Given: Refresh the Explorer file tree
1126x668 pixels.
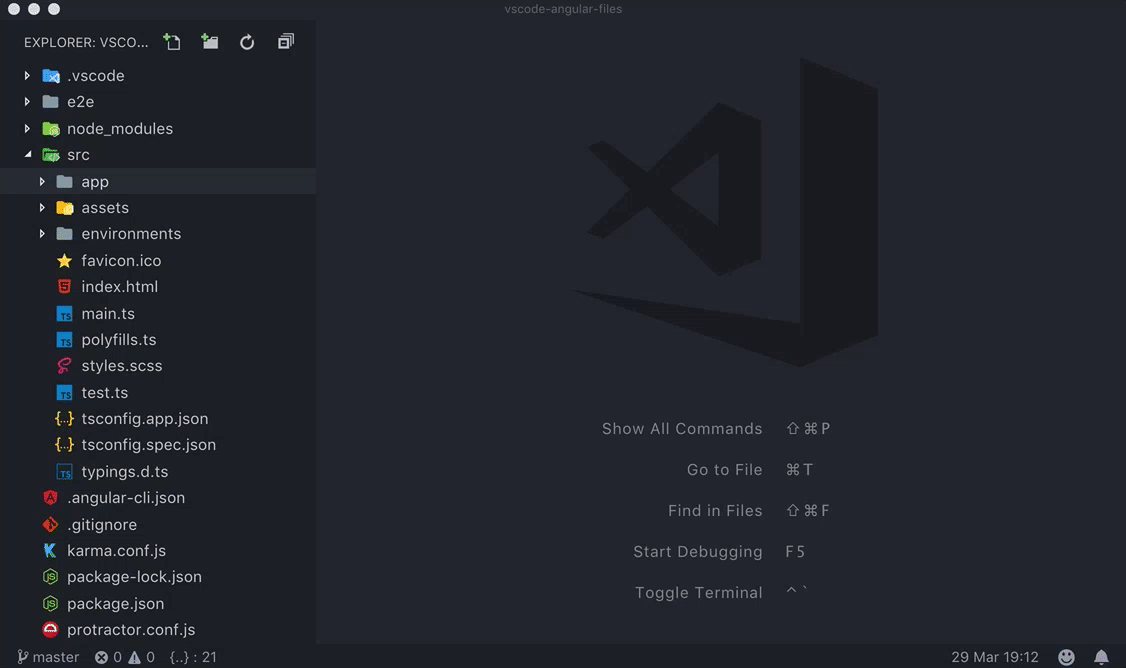Looking at the screenshot, I should coord(247,42).
